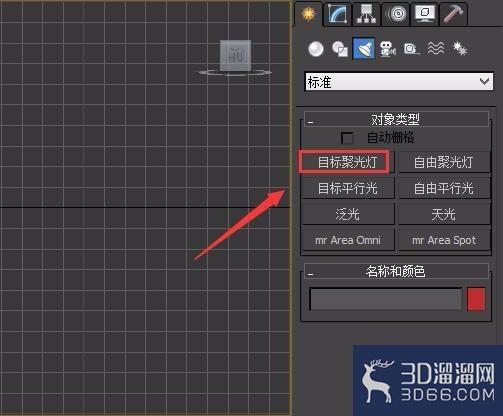The width and height of the screenshot is (503, 416).
Task: Click the 目标平行光 button
Action: [348, 188]
